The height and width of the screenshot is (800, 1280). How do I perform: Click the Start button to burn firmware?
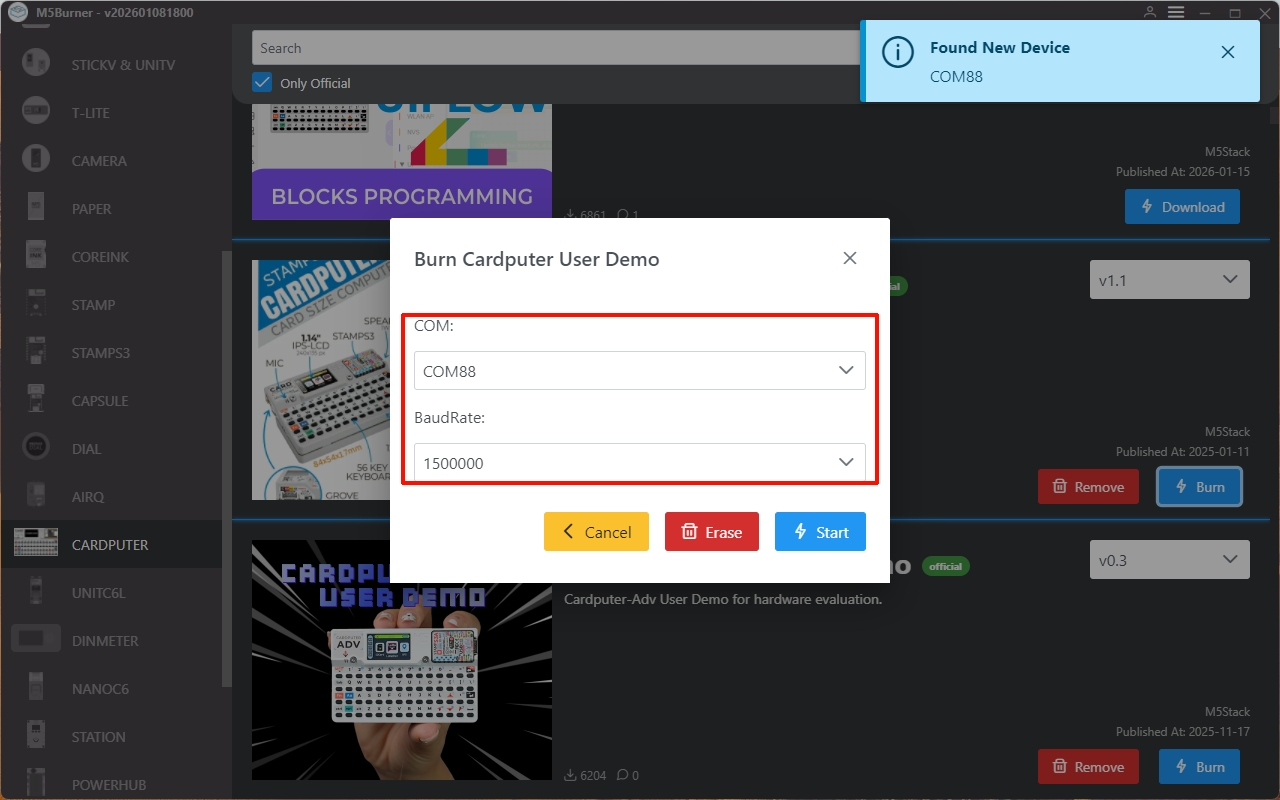click(x=820, y=532)
